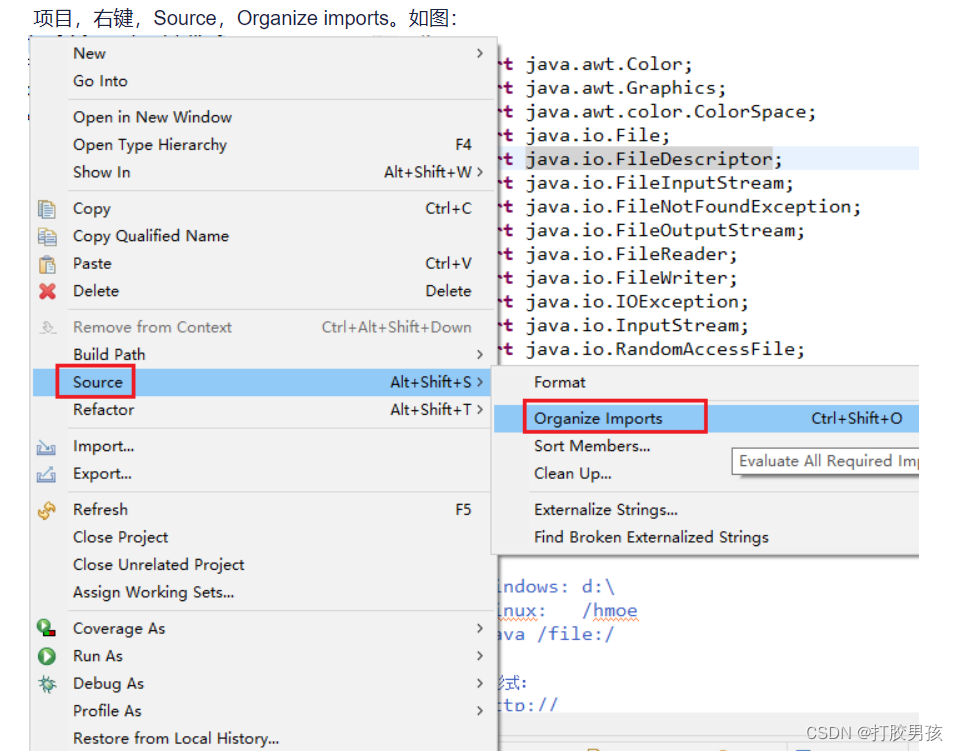Click the Debug As bug icon

(x=46, y=683)
